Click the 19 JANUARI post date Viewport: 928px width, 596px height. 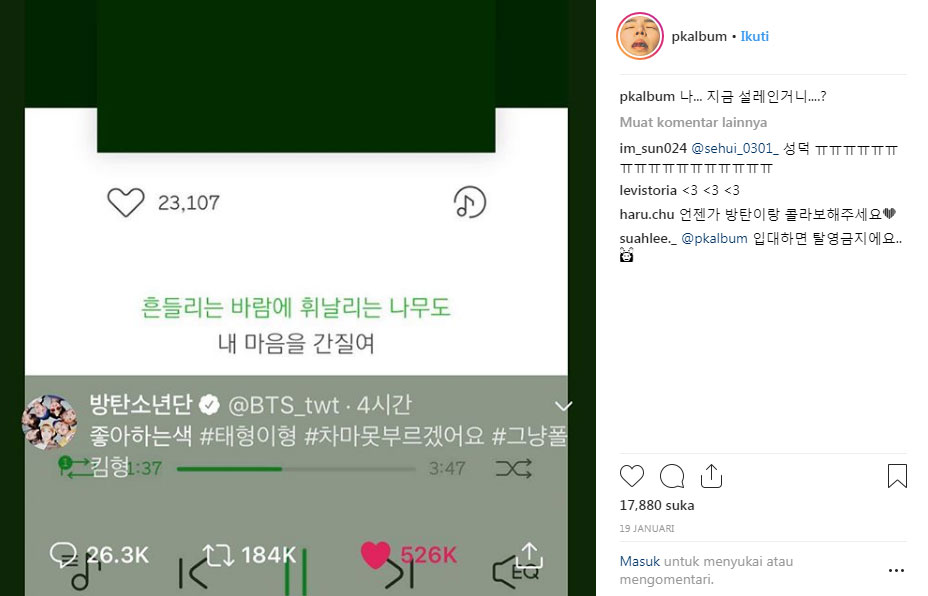pos(647,529)
